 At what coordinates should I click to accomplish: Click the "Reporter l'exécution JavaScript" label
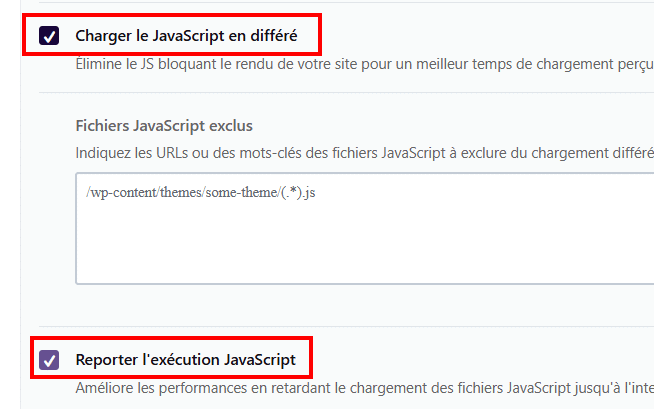(x=185, y=359)
